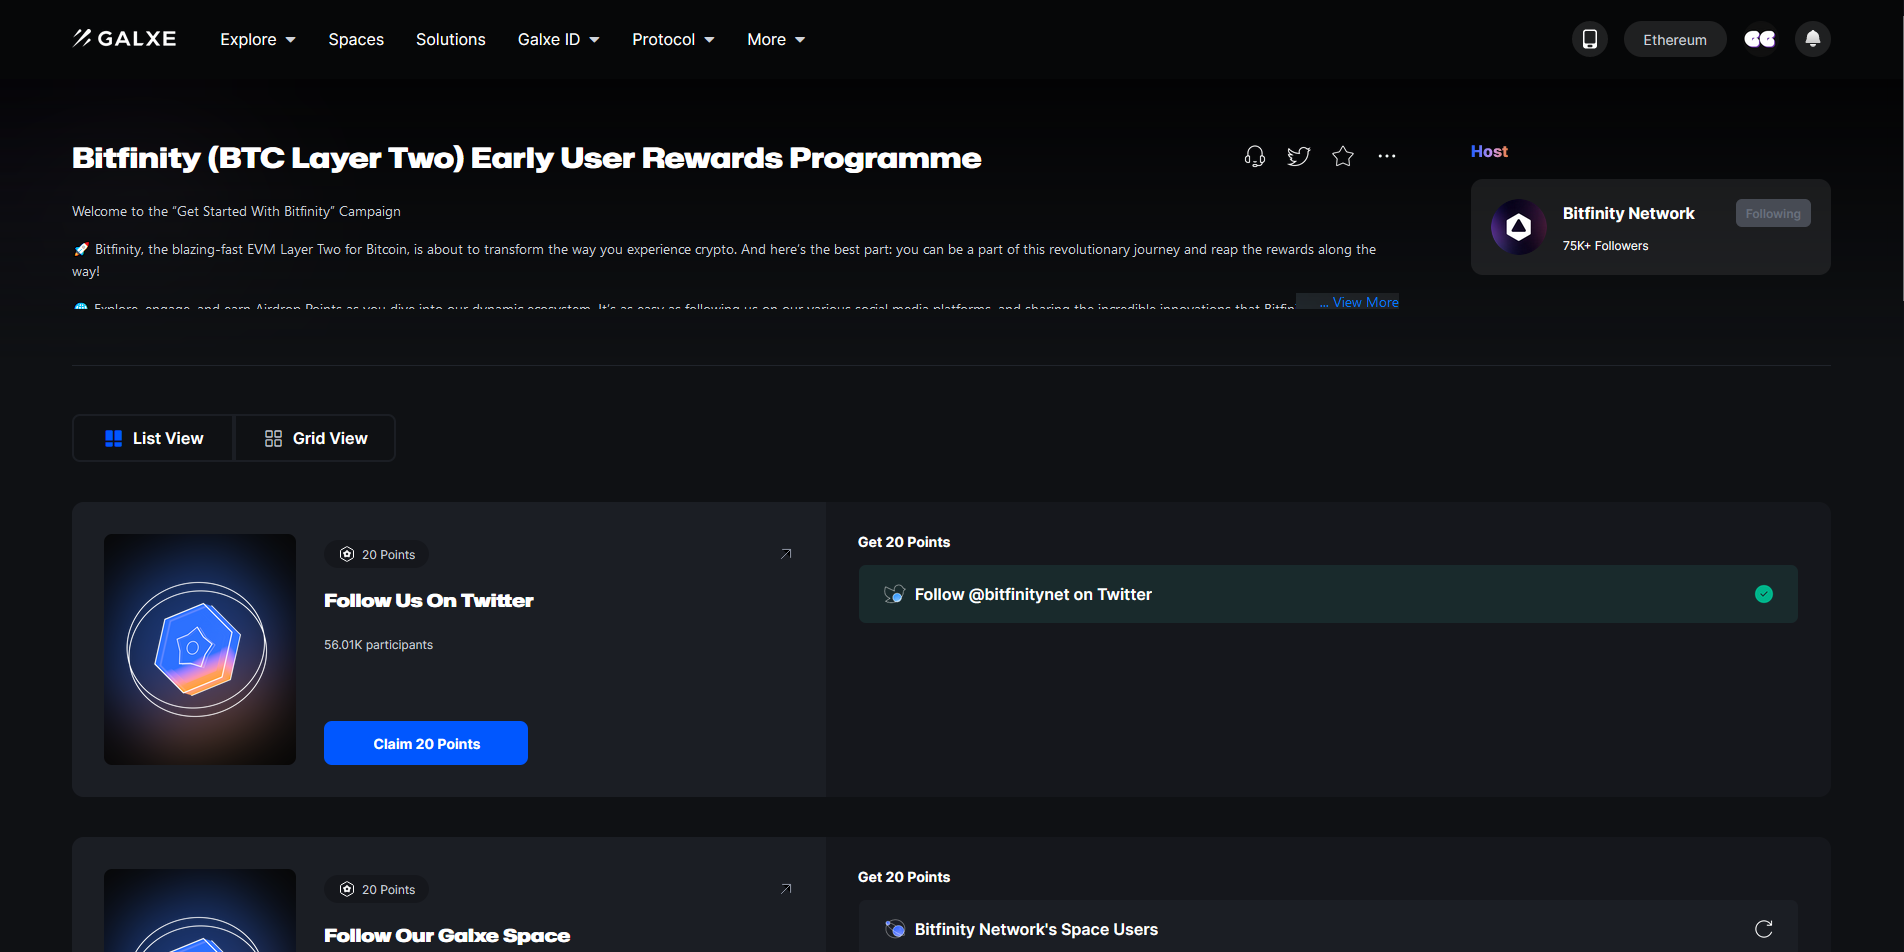Open the mobile app phone icon
The height and width of the screenshot is (952, 1904).
1589,39
